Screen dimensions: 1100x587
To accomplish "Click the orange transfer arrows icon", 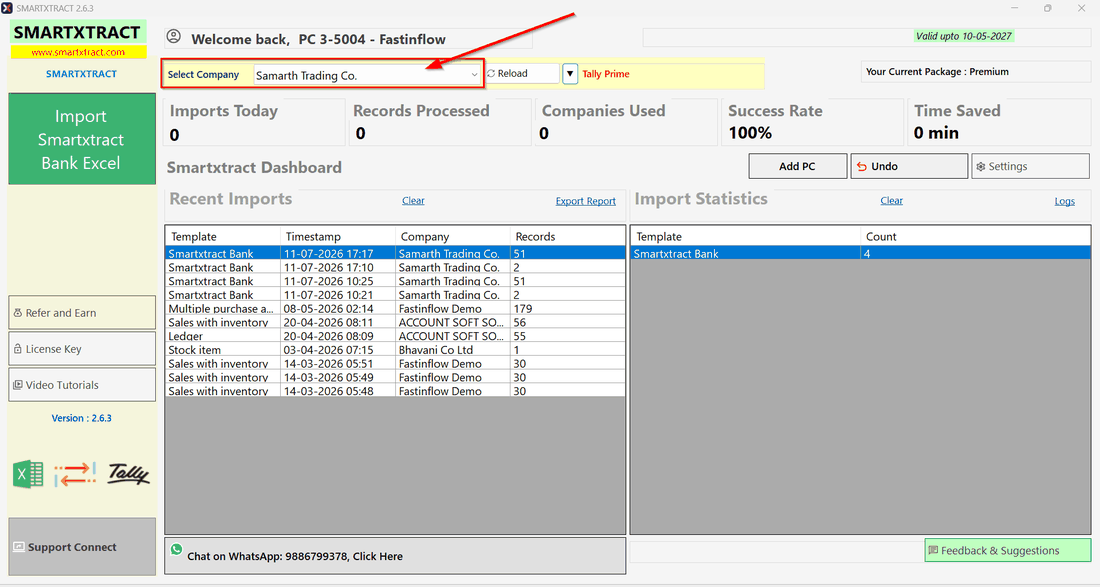I will [75, 475].
